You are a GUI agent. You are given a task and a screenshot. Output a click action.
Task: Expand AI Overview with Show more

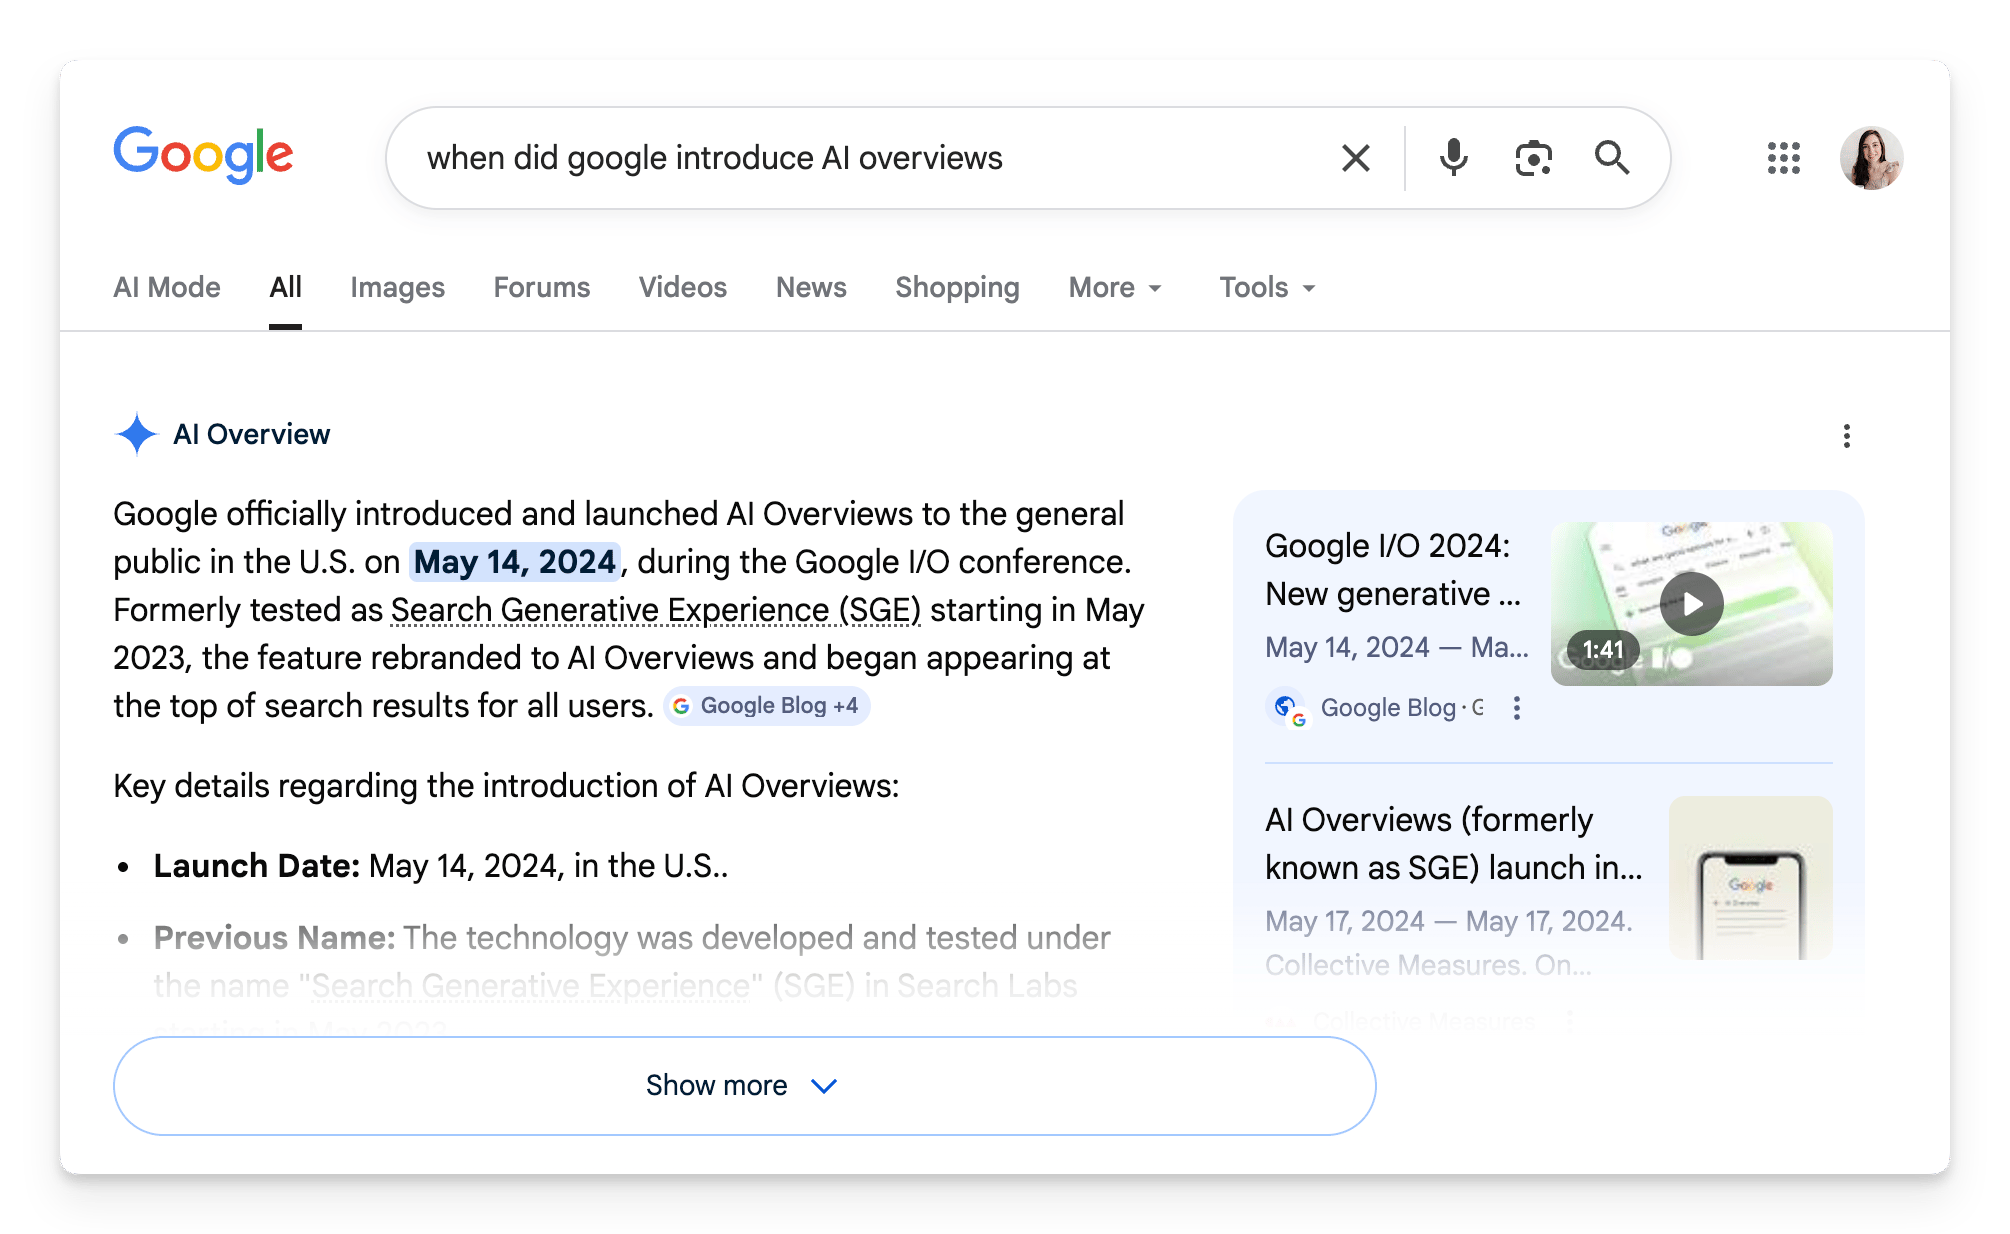744,1085
